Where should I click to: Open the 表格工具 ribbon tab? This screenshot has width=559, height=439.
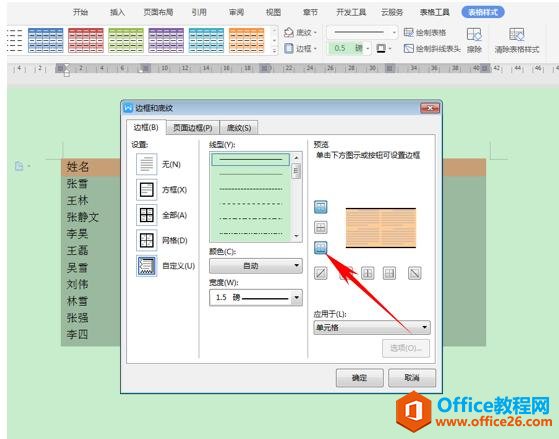tap(435, 12)
